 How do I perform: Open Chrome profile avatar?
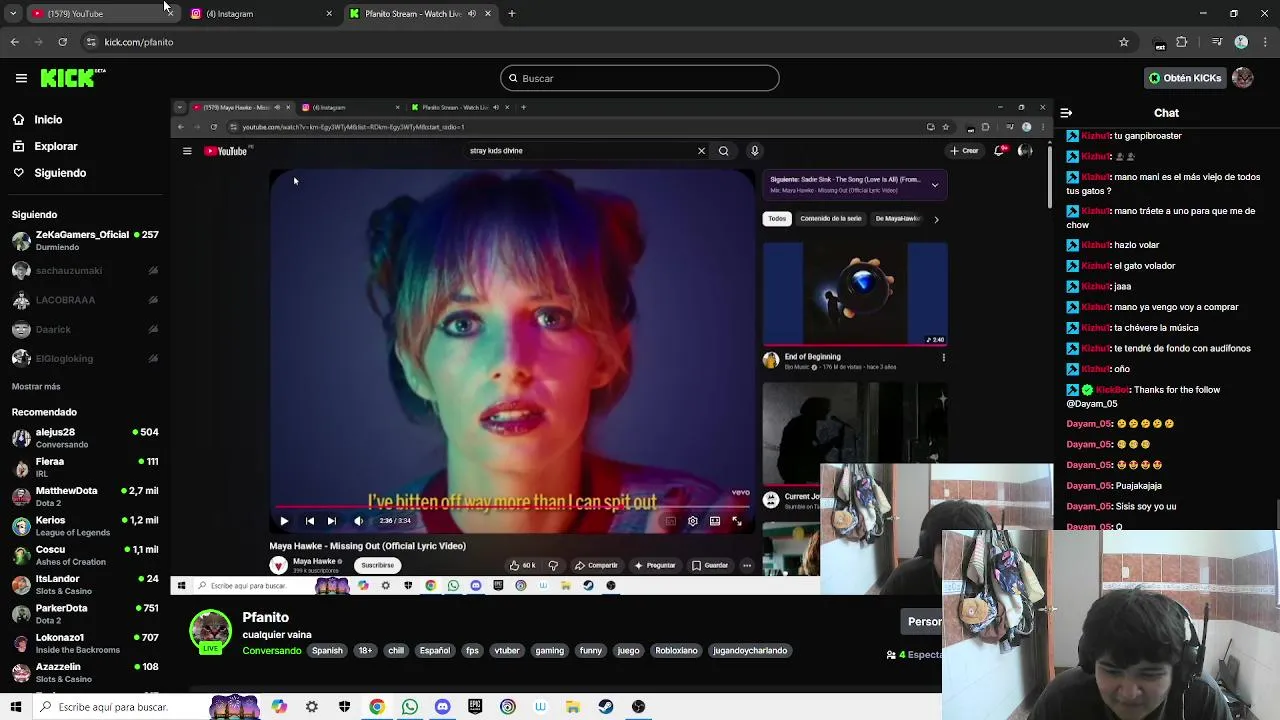pos(1241,42)
